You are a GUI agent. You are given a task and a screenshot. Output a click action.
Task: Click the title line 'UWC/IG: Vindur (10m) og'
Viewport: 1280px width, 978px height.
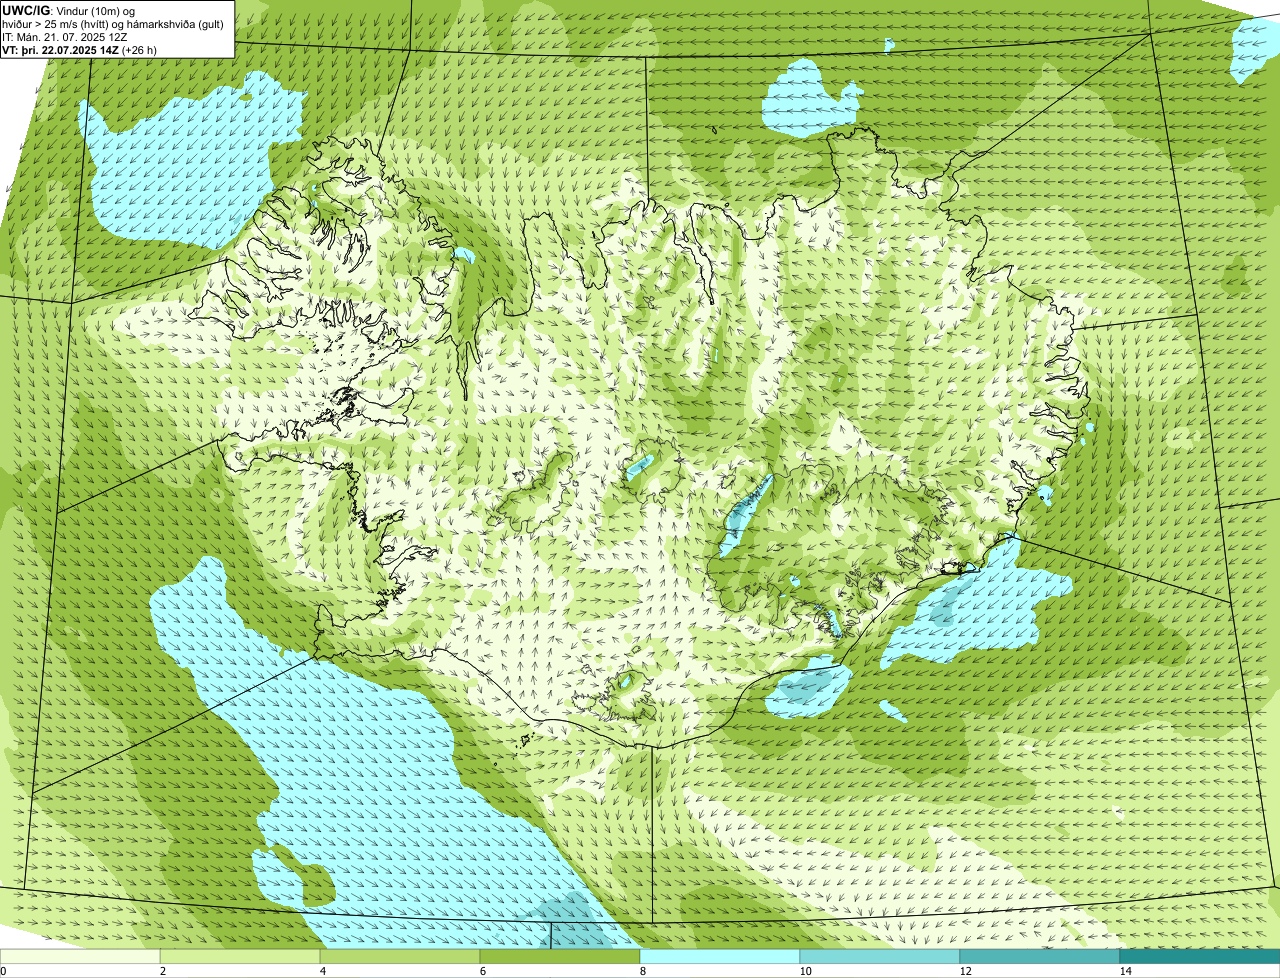click(x=69, y=10)
